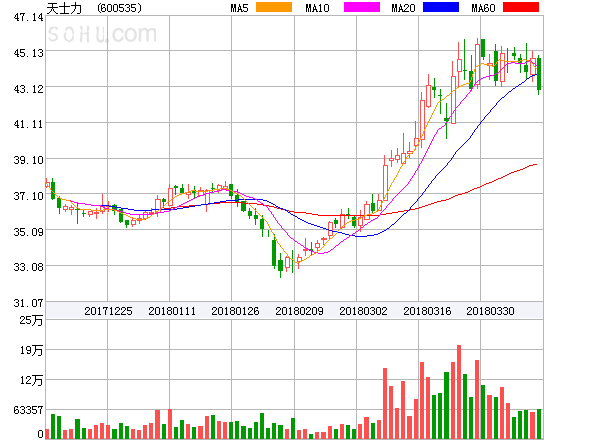Click the 39.10 price axis label
The width and height of the screenshot is (600, 440).
coord(28,160)
